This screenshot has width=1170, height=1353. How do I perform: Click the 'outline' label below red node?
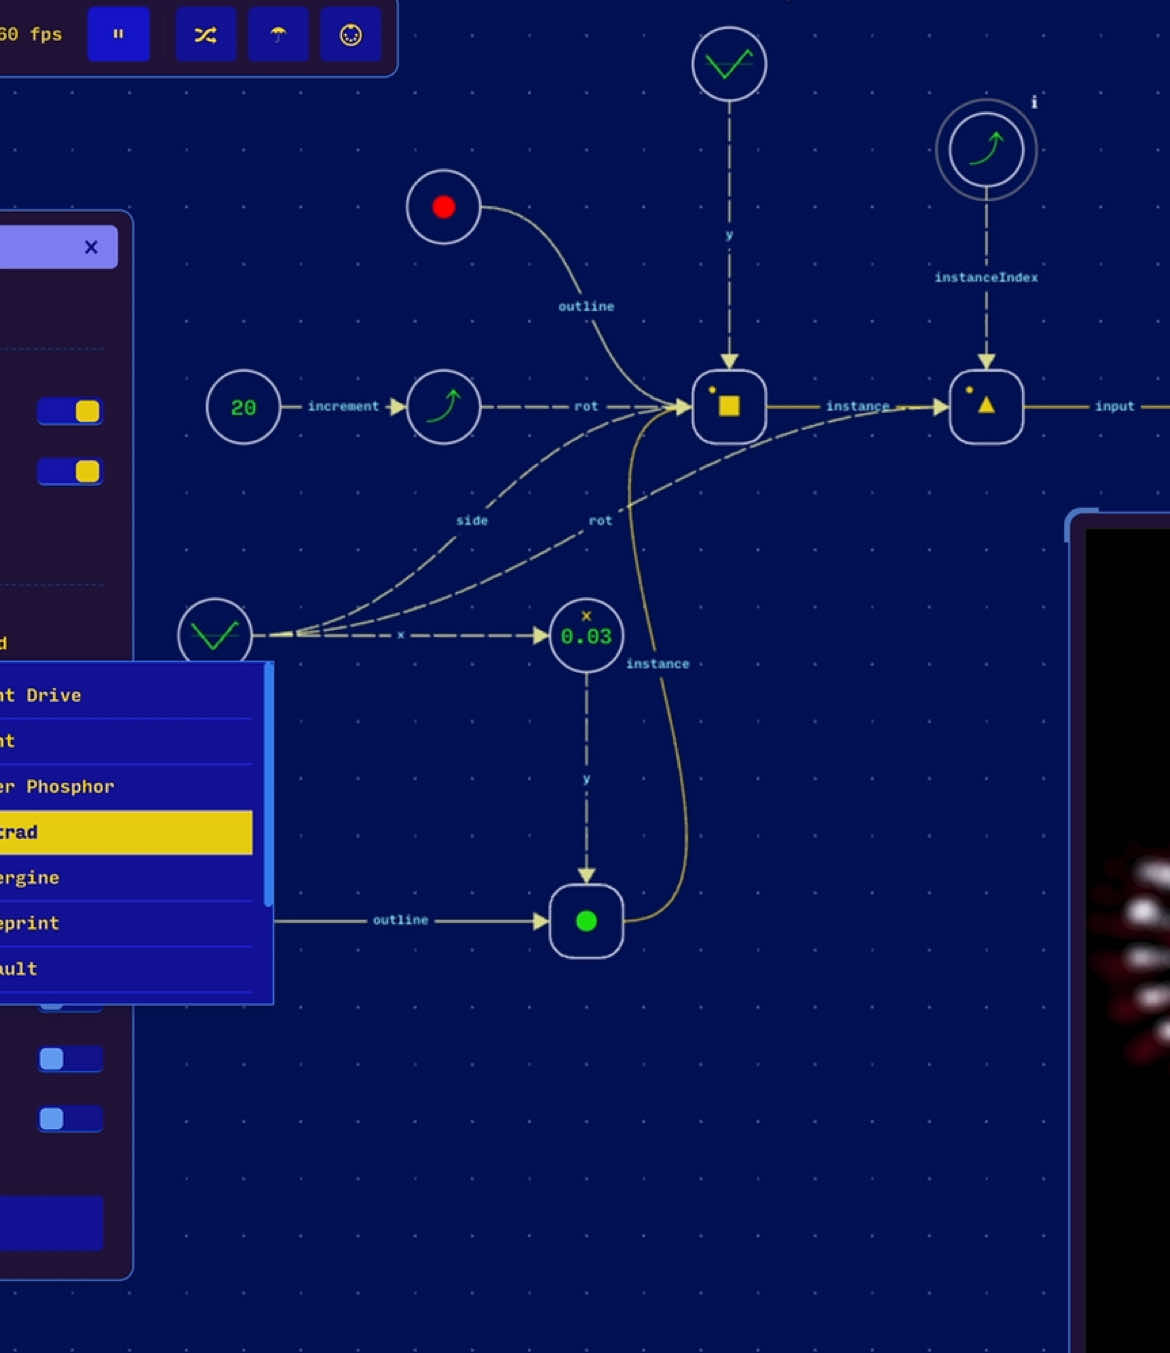(x=586, y=306)
